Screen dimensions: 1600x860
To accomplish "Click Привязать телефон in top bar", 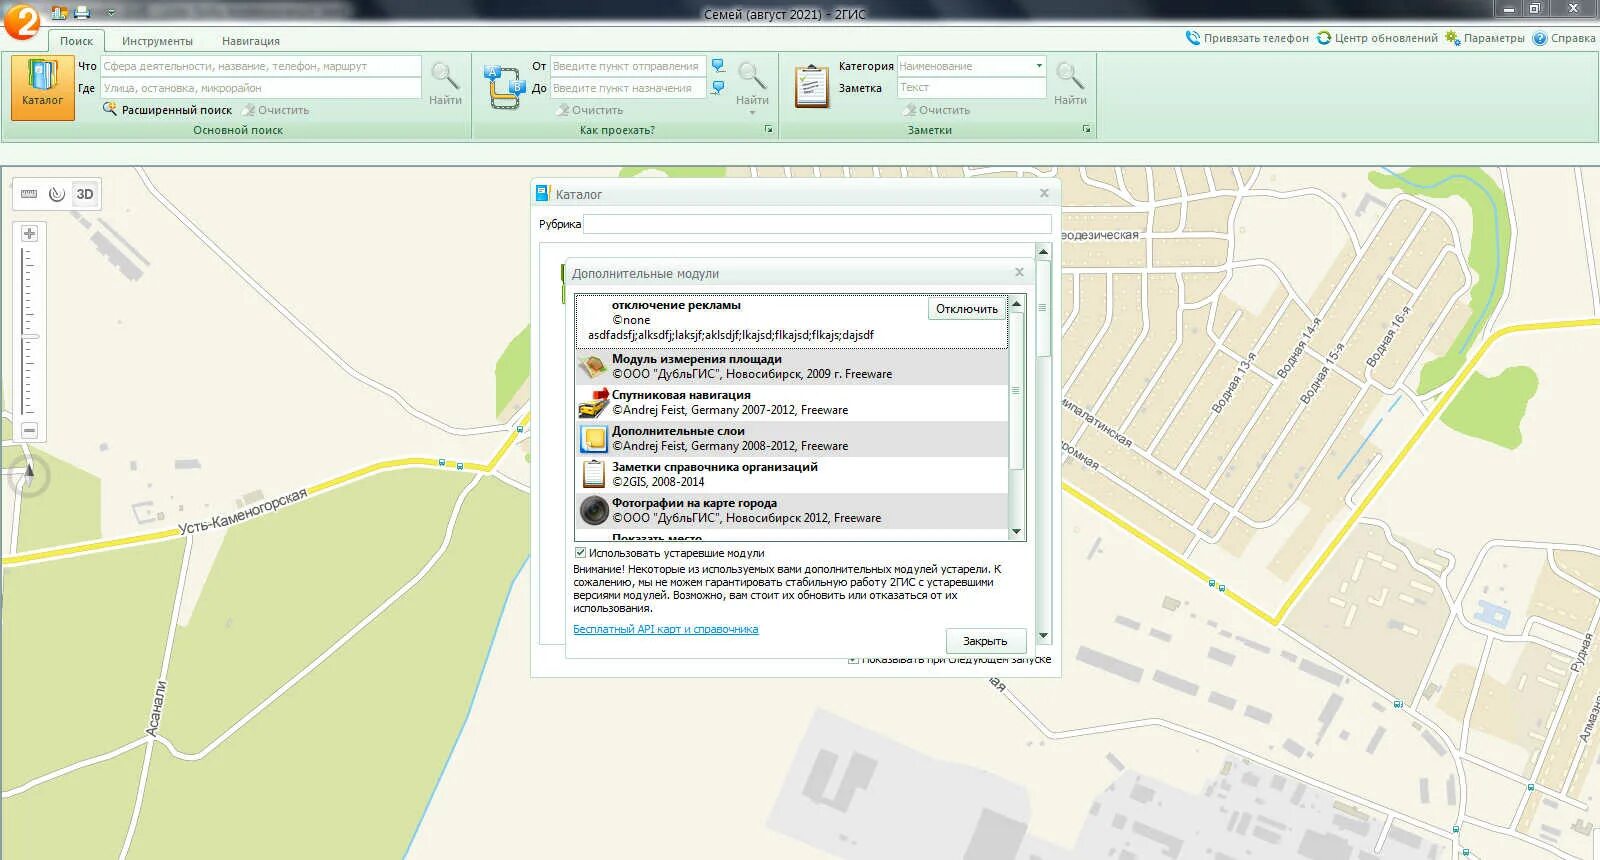I will [1247, 38].
